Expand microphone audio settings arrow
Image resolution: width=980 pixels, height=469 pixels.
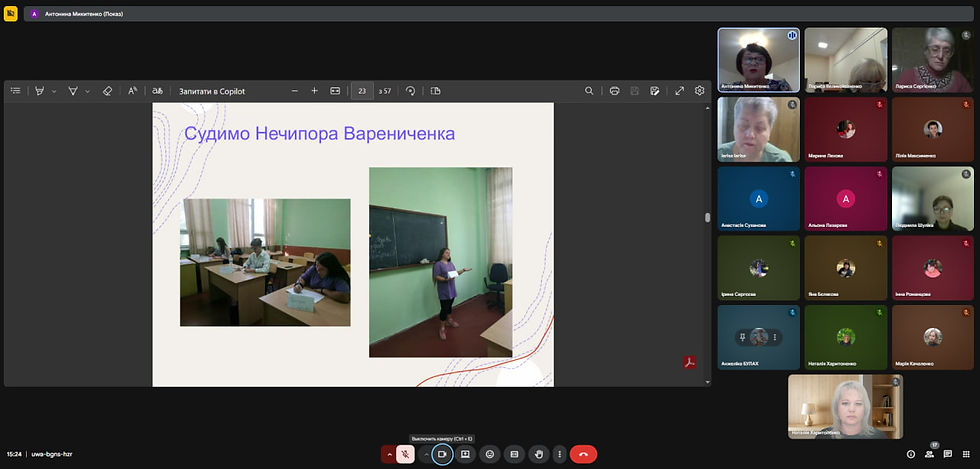click(x=388, y=454)
